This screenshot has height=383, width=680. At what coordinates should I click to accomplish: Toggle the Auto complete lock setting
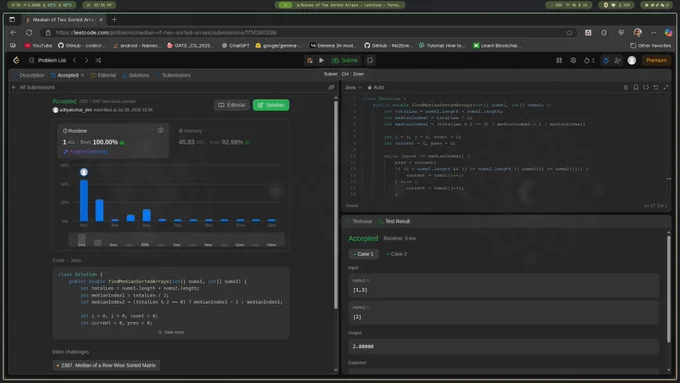click(376, 87)
